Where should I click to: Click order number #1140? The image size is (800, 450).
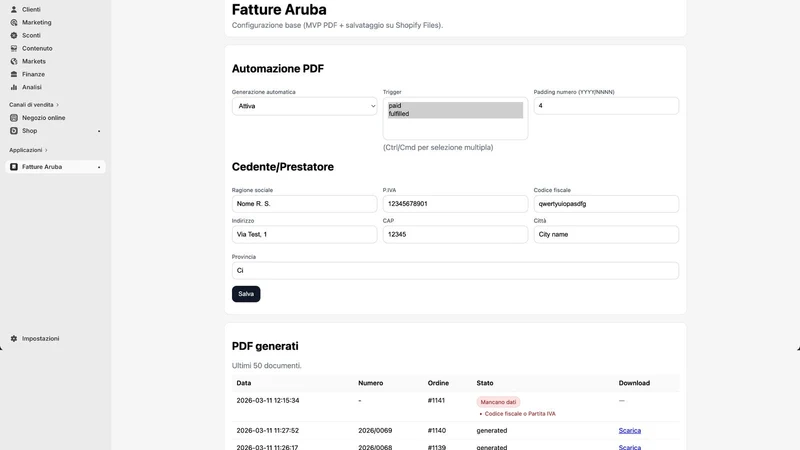point(437,431)
